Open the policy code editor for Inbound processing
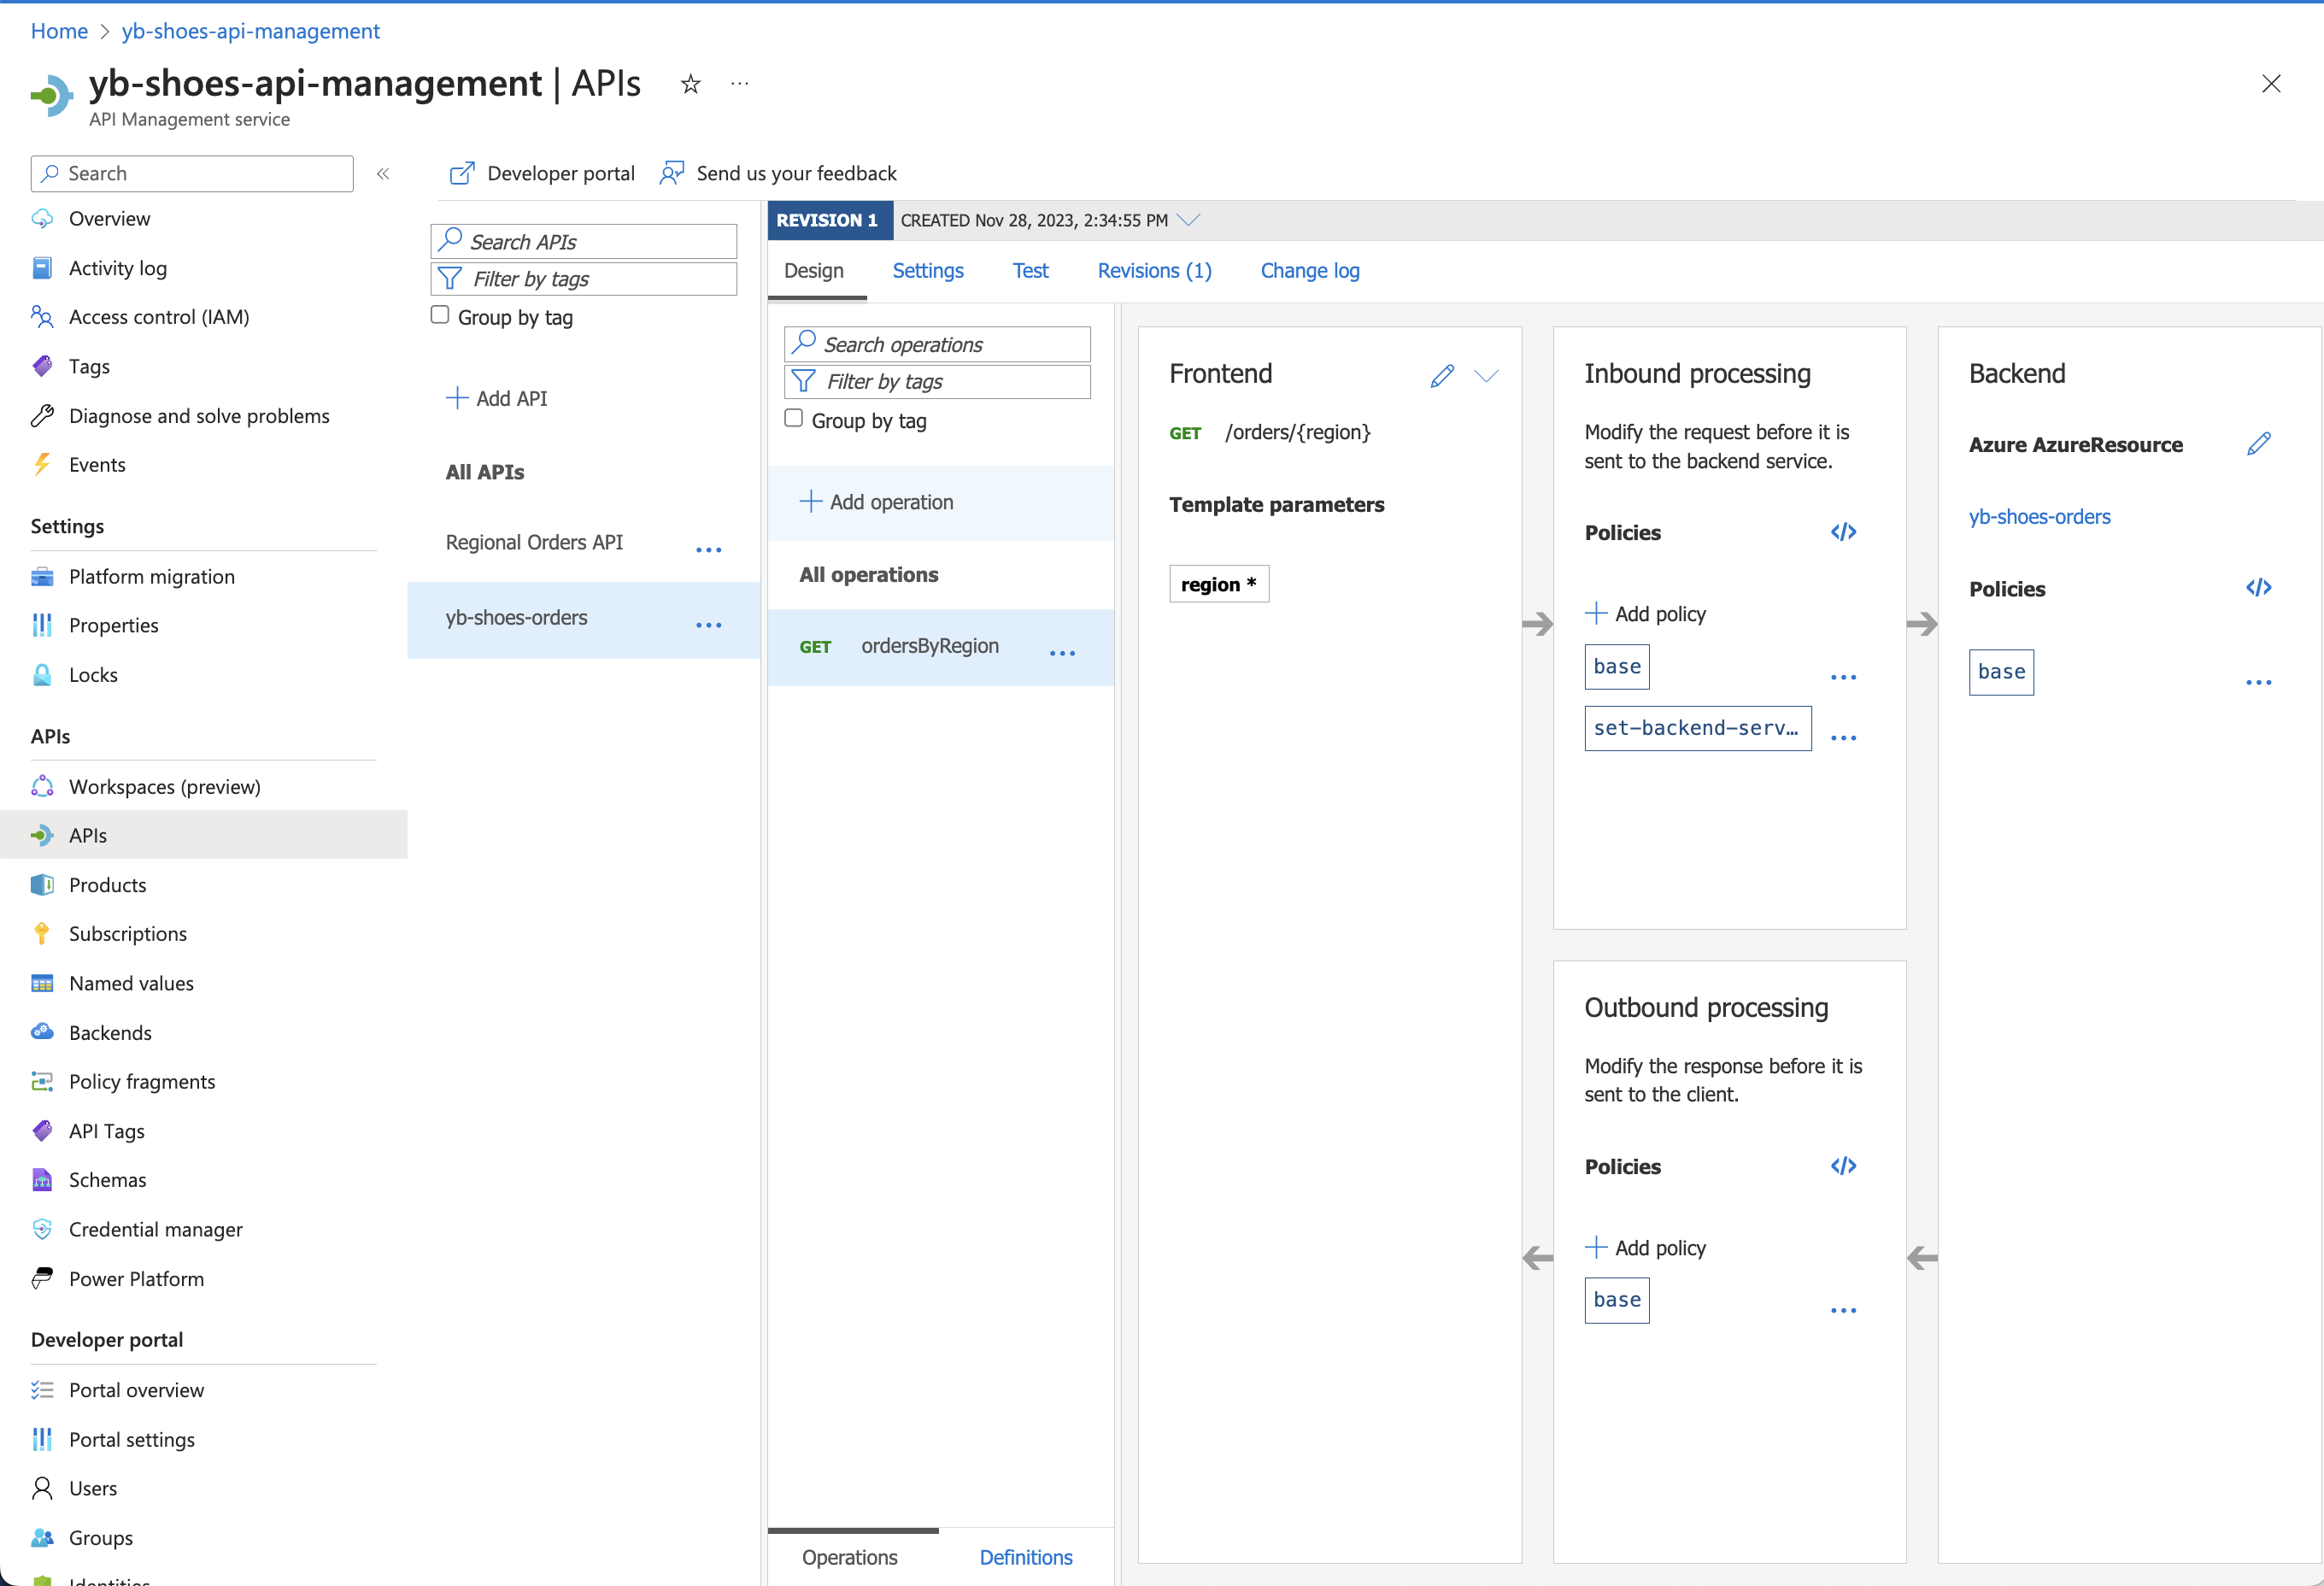The width and height of the screenshot is (2324, 1586). tap(1843, 531)
